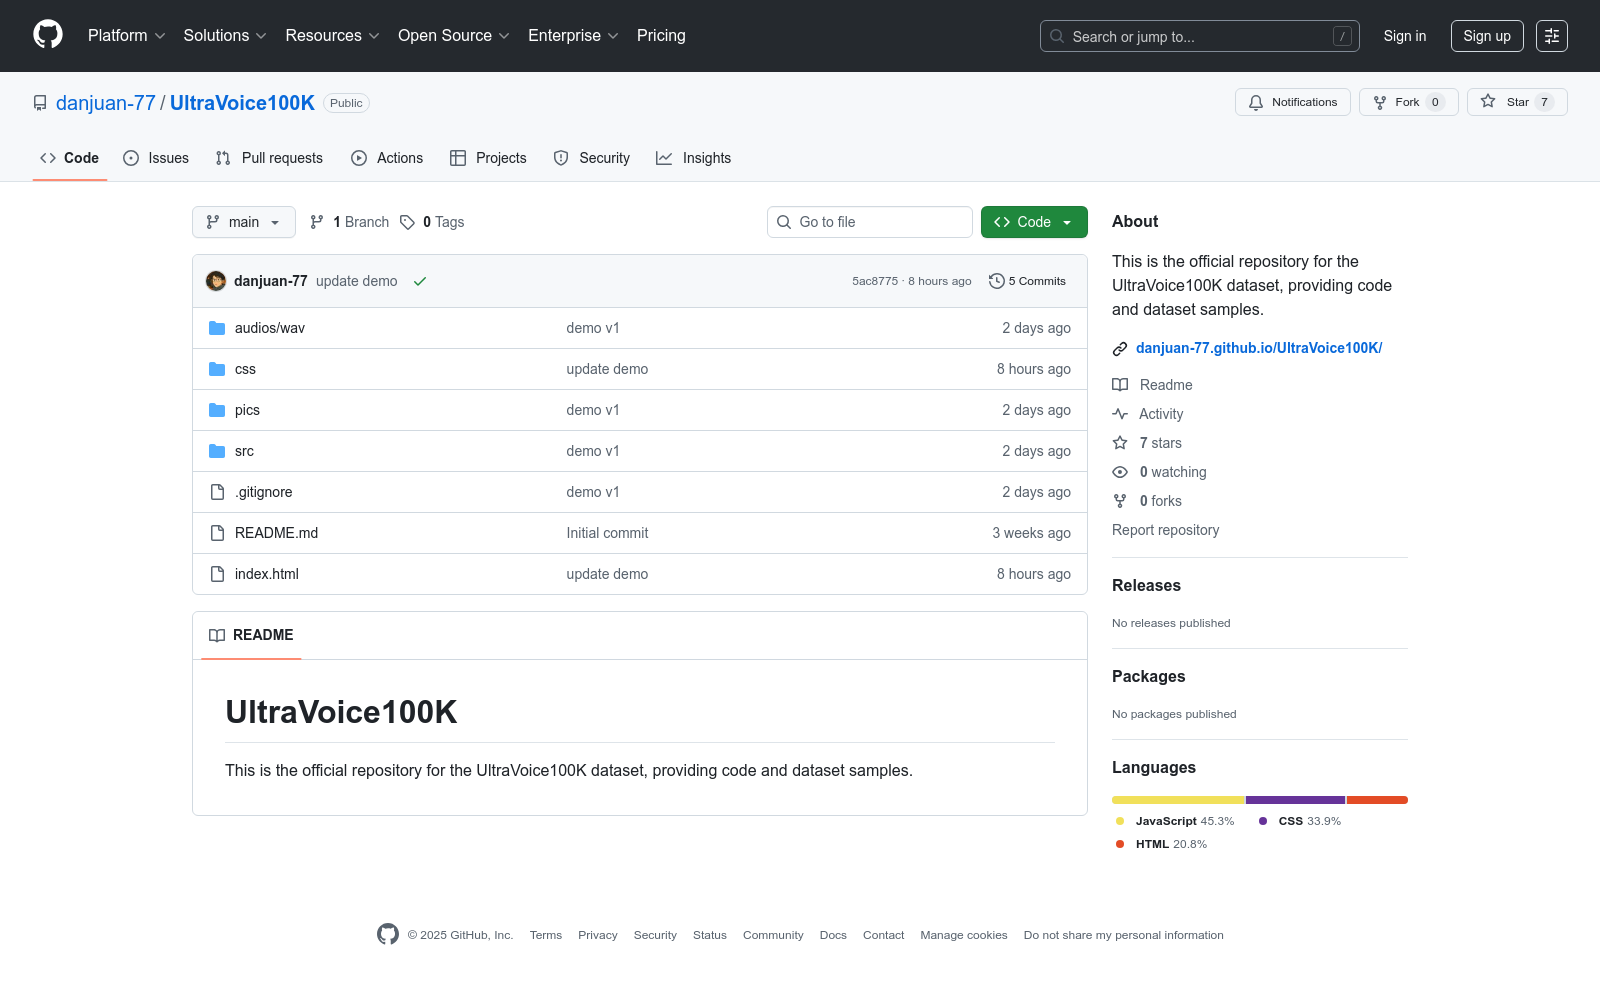Open the pics folder
The height and width of the screenshot is (1000, 1600).
coord(247,410)
